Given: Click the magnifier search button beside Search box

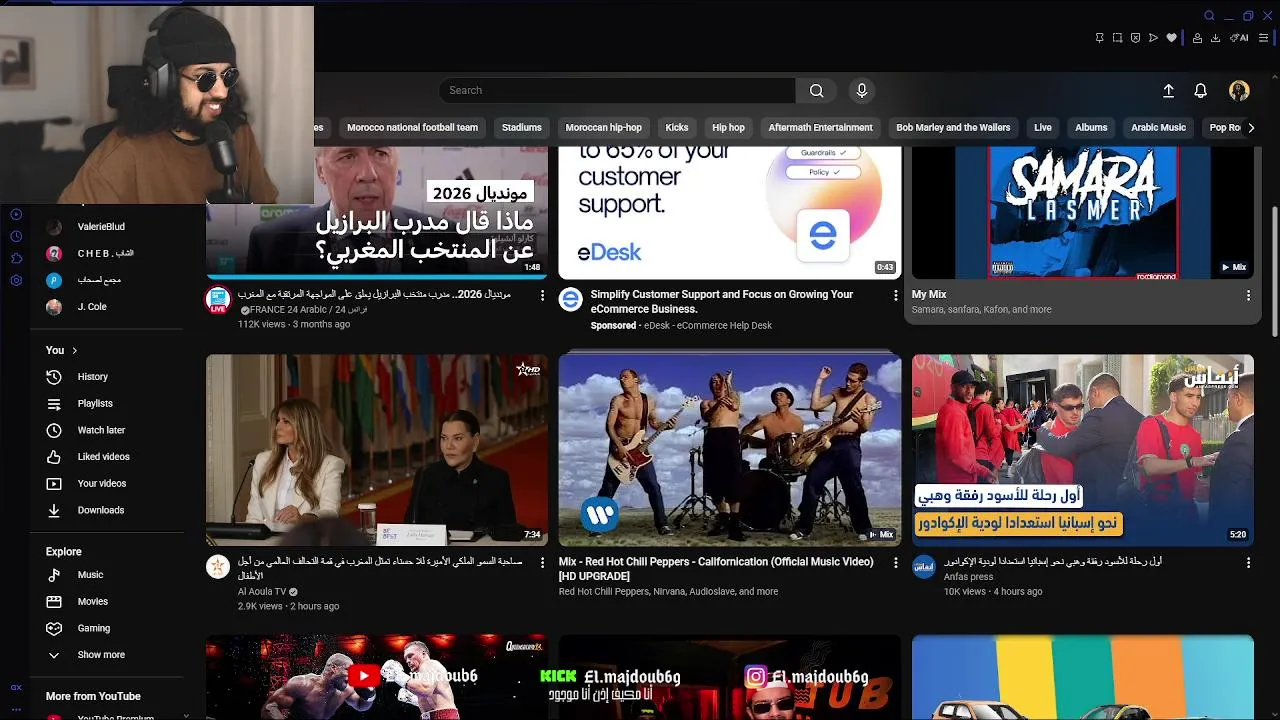Looking at the screenshot, I should coord(816,90).
